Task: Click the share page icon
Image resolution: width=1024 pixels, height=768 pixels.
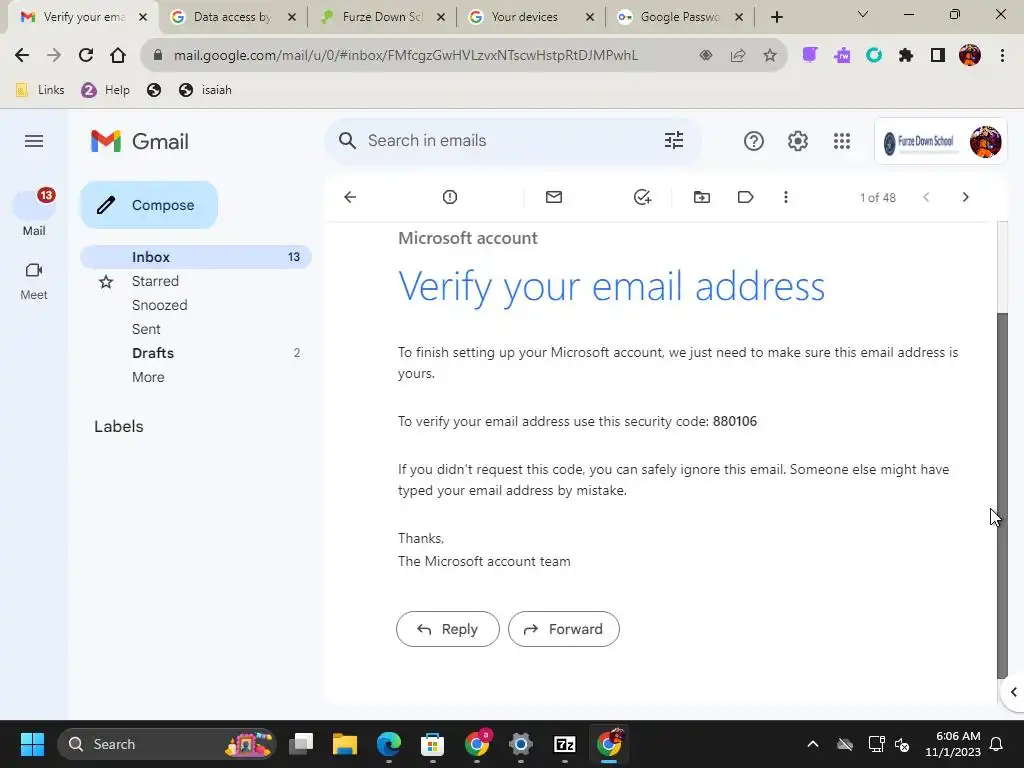Action: pos(738,56)
